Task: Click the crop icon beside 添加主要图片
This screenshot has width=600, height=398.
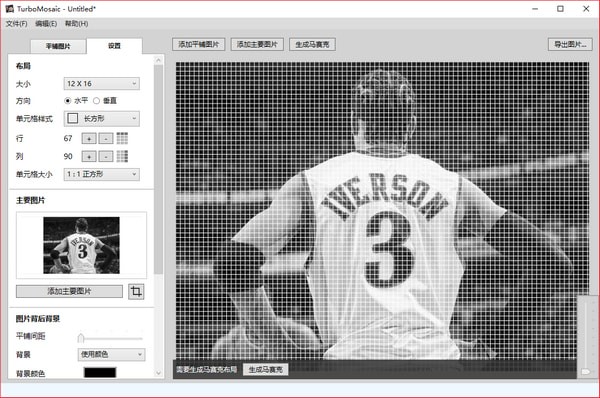Action: [x=136, y=292]
